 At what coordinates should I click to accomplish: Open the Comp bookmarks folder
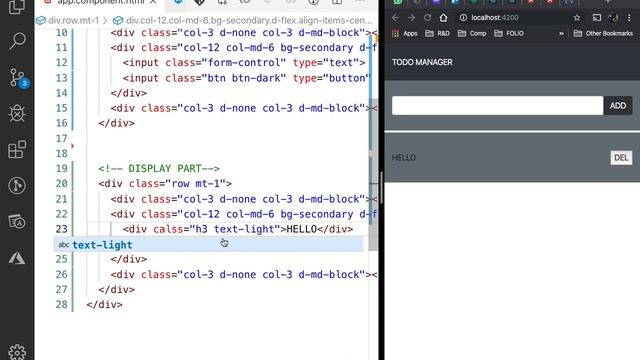[x=472, y=33]
